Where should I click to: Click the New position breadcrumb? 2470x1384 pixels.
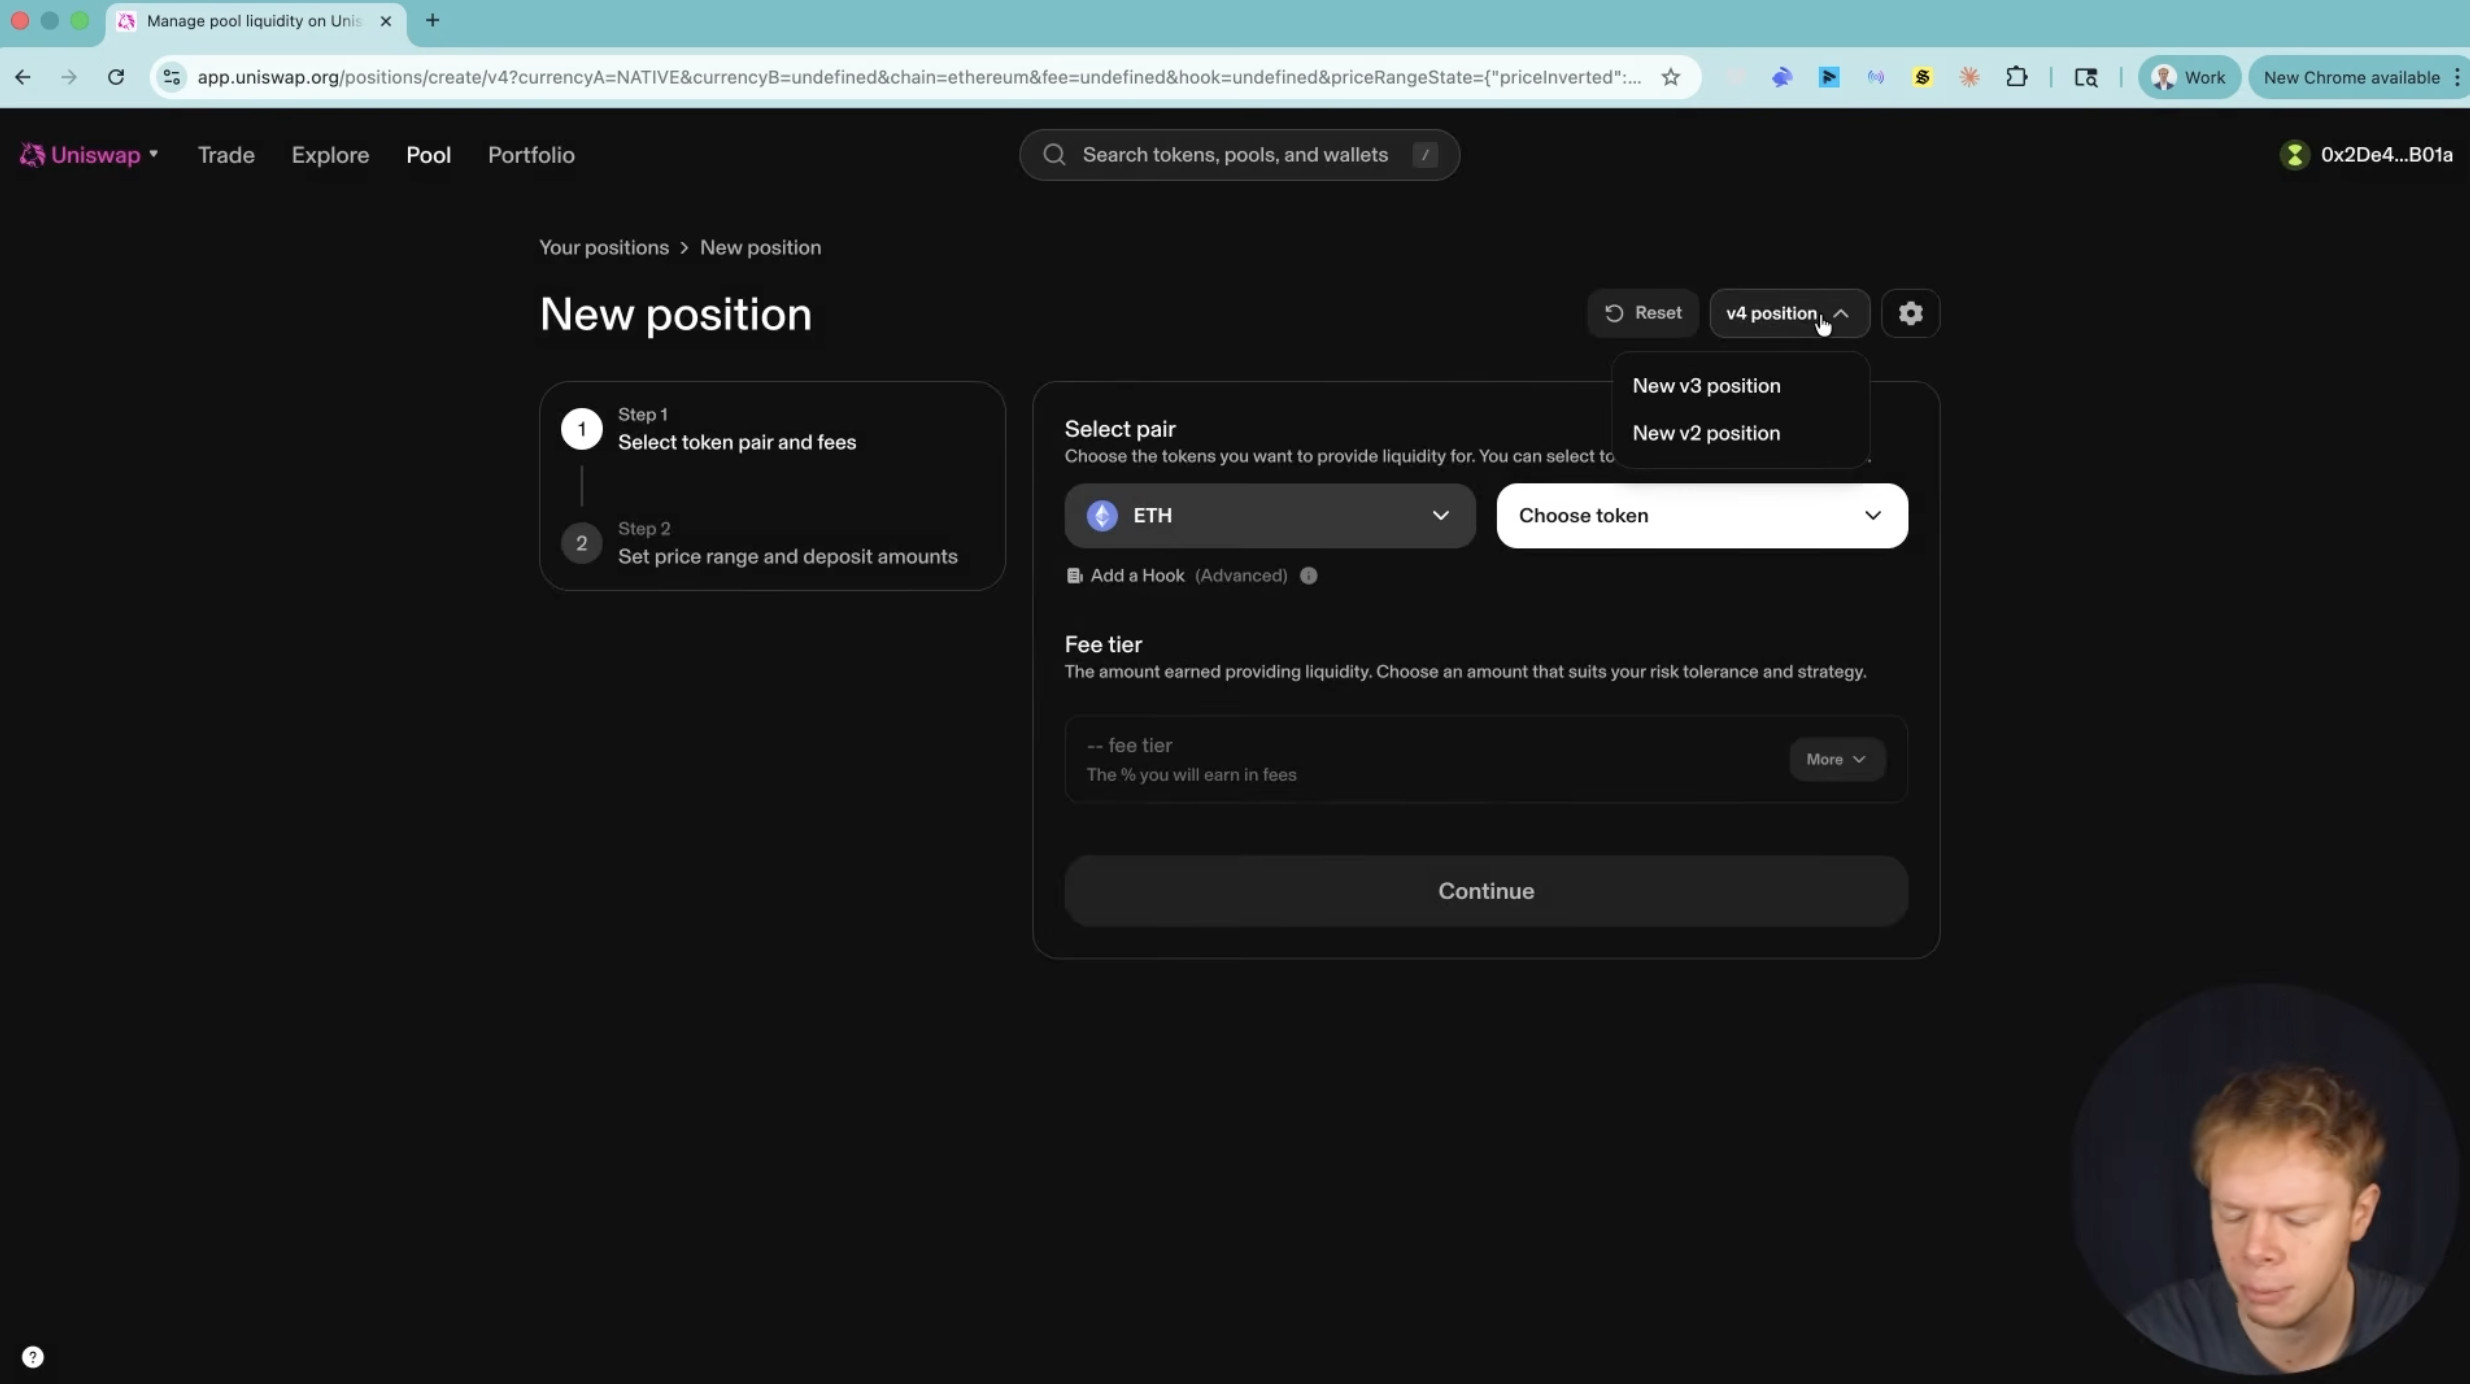(x=760, y=248)
